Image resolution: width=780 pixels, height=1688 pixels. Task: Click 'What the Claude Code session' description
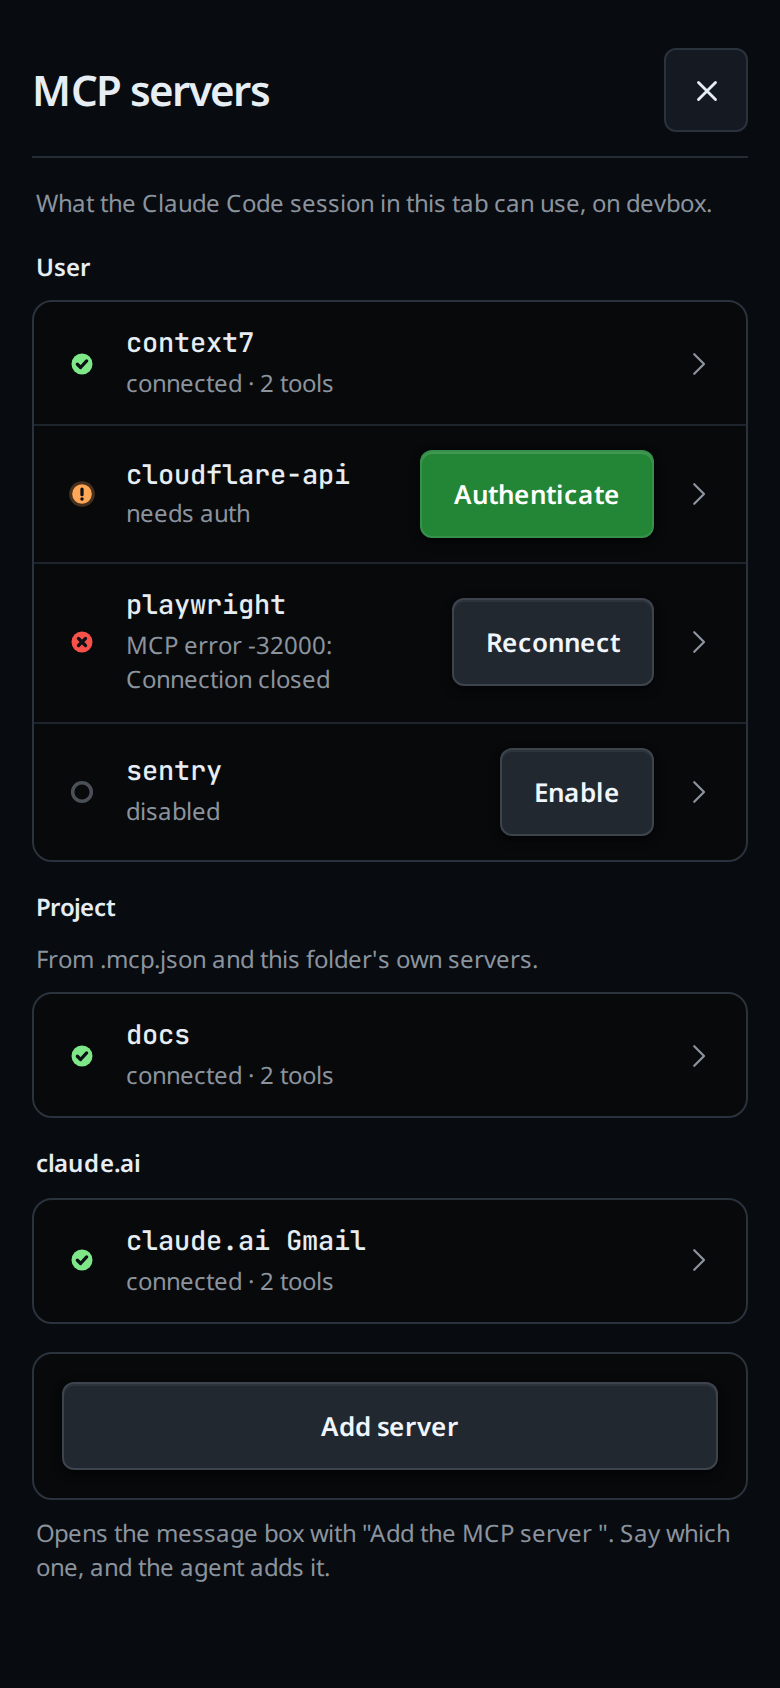[x=374, y=204]
